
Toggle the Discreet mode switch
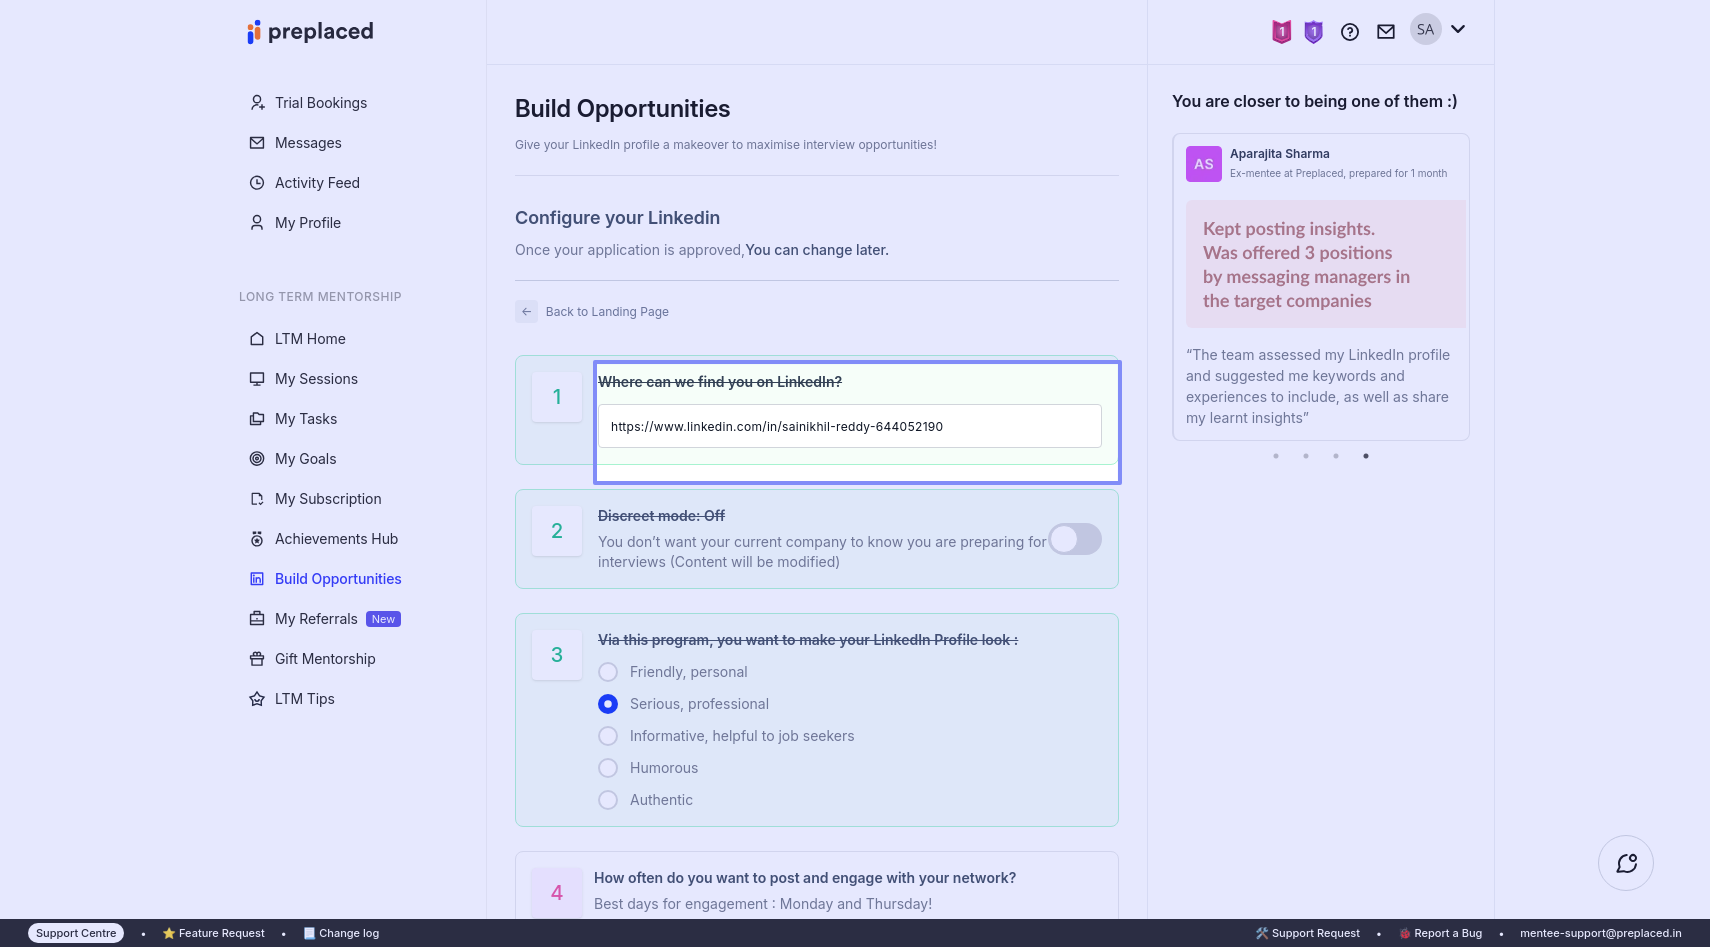[x=1075, y=539]
